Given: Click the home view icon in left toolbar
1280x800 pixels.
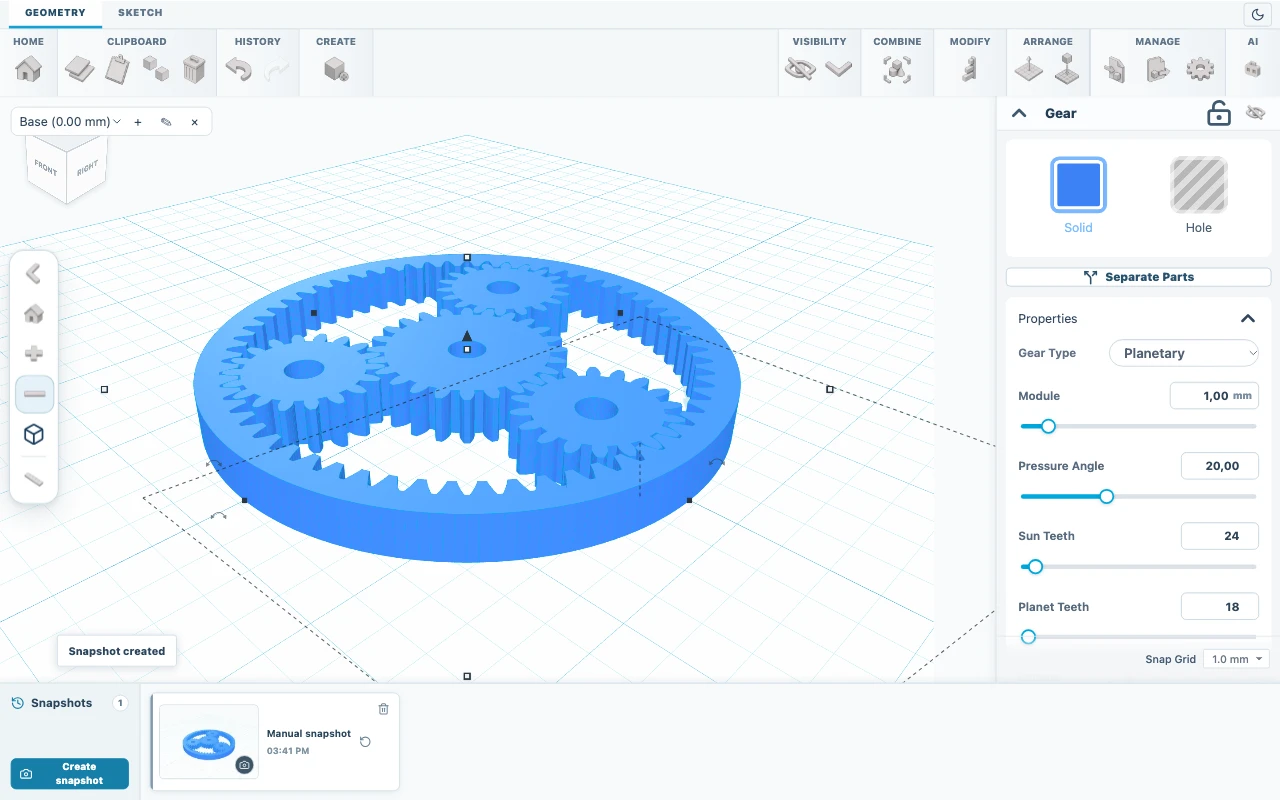Looking at the screenshot, I should click(x=34, y=314).
